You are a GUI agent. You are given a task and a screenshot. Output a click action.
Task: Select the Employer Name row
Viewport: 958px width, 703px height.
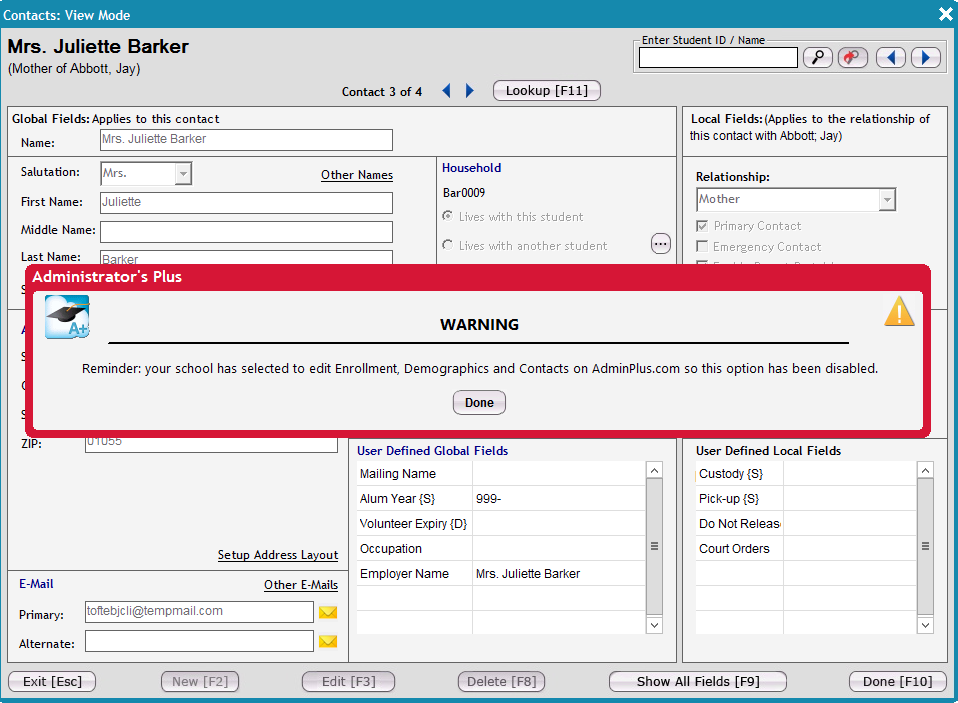(x=500, y=574)
